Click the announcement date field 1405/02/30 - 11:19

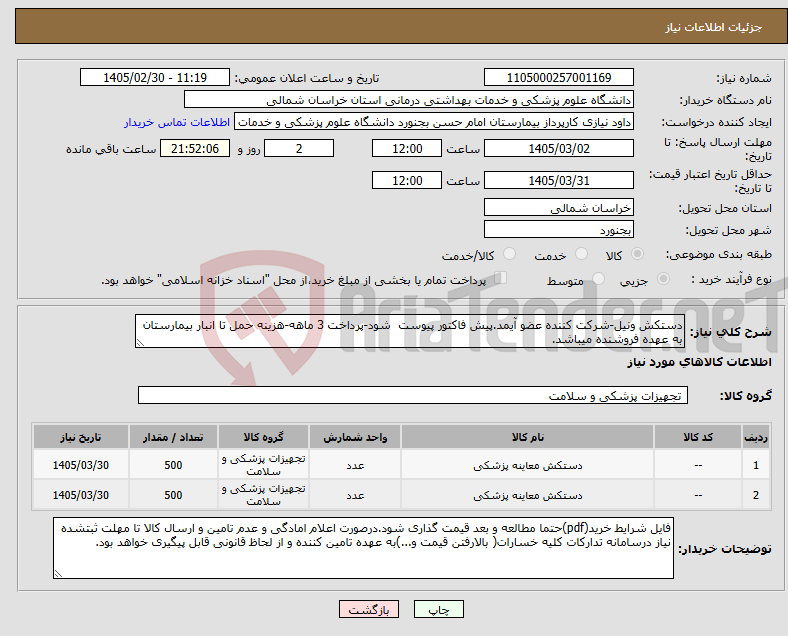pos(155,77)
